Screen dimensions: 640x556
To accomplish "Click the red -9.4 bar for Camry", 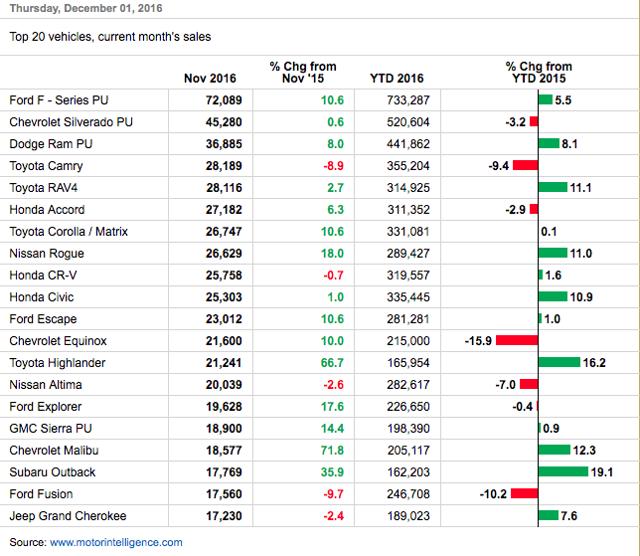I will [x=525, y=165].
